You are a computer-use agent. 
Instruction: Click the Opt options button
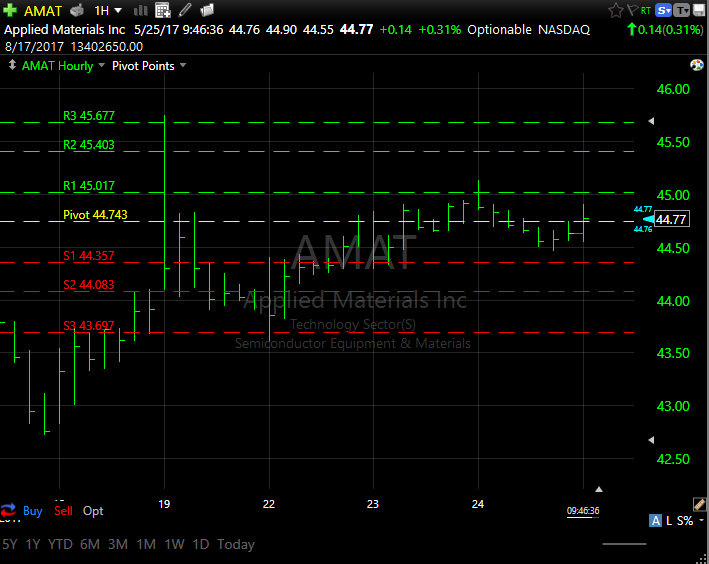point(93,511)
